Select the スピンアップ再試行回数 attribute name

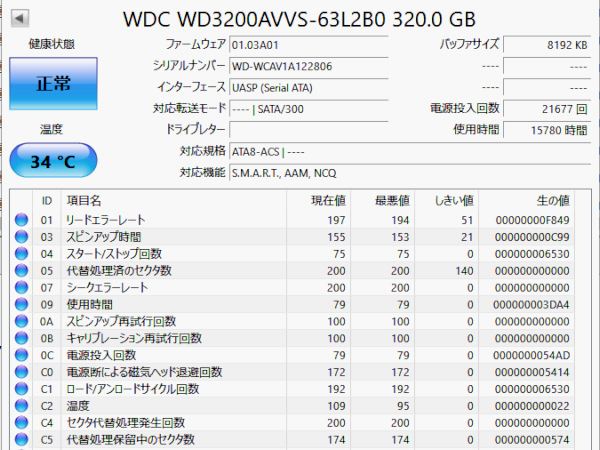(x=121, y=321)
